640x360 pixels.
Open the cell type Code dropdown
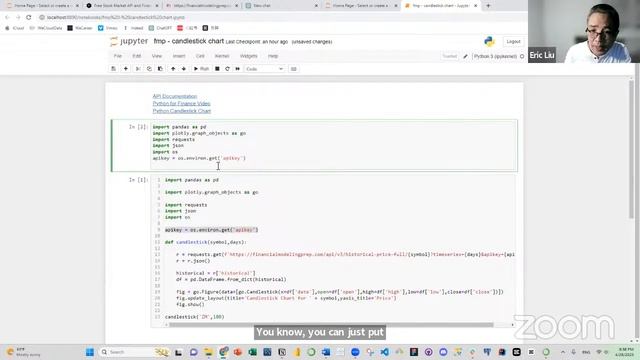[264, 69]
